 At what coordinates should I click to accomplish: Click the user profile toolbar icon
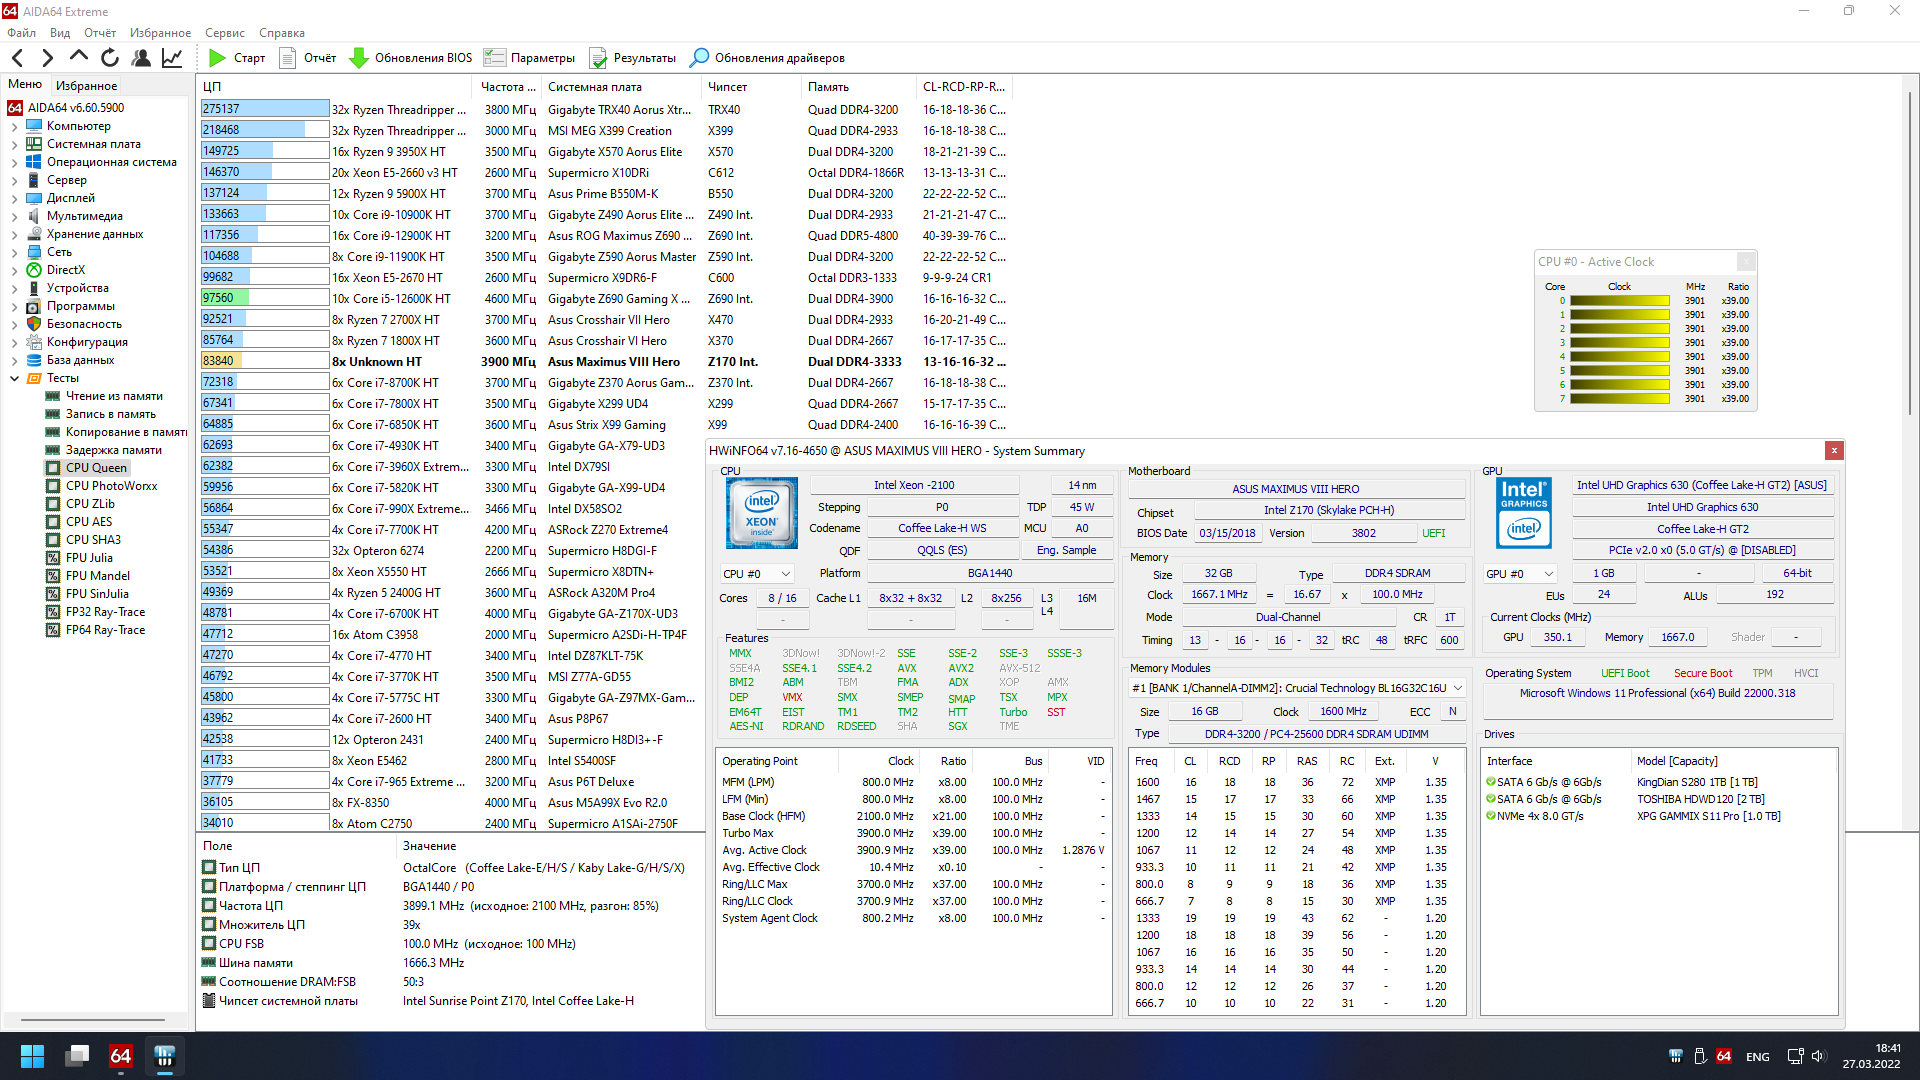coord(141,58)
